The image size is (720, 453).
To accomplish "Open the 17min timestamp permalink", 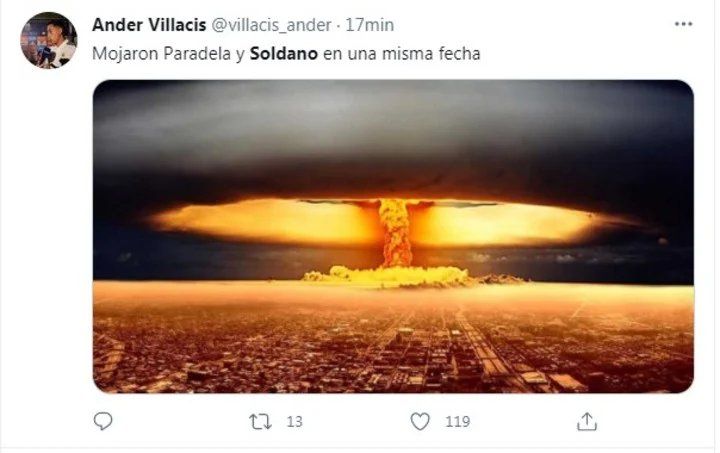I will coord(370,25).
